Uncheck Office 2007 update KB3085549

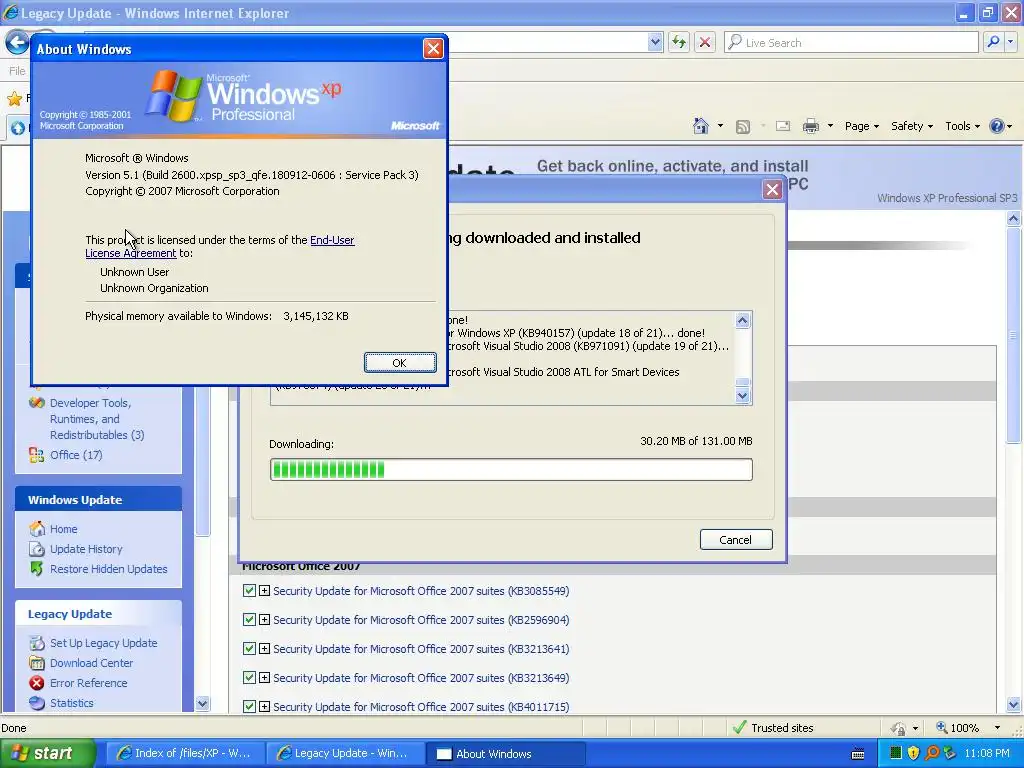249,590
